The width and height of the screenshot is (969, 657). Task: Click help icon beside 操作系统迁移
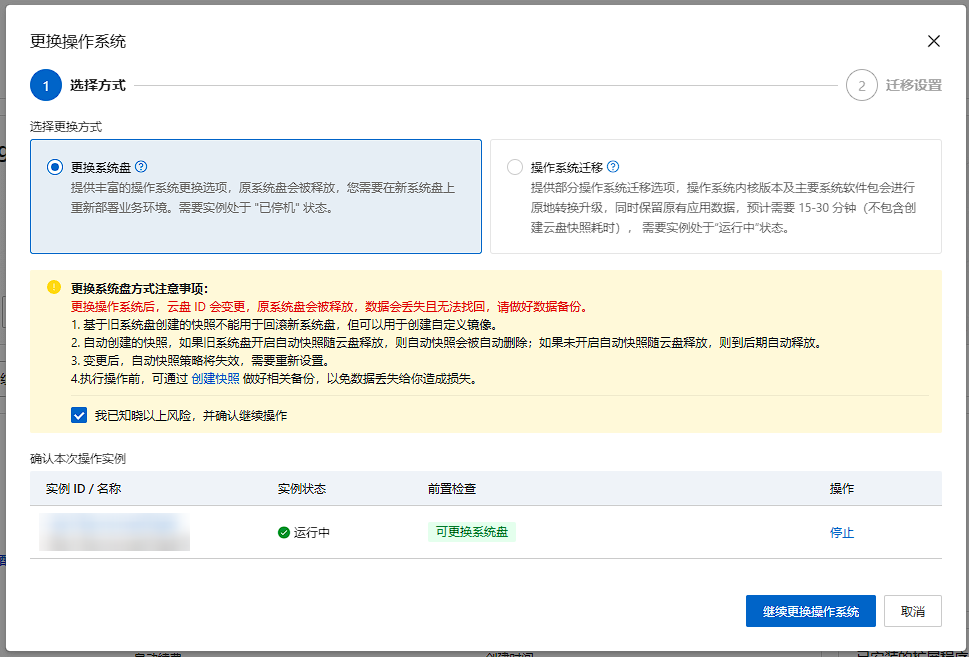pos(613,167)
